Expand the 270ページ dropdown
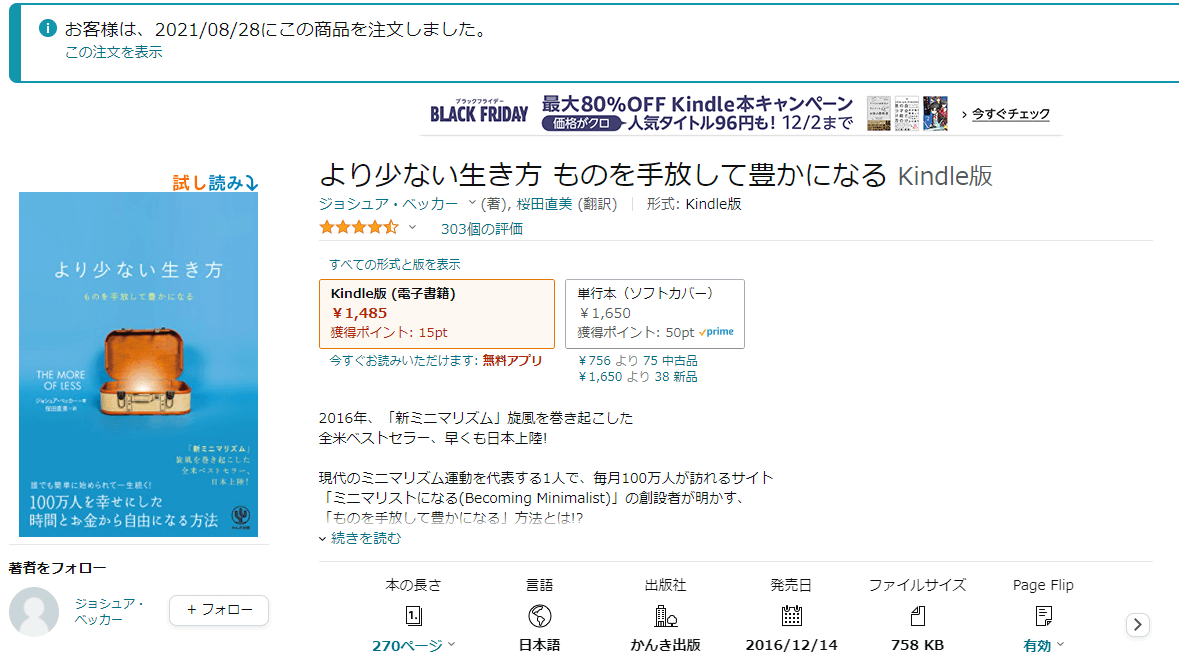The height and width of the screenshot is (672, 1179). point(414,645)
